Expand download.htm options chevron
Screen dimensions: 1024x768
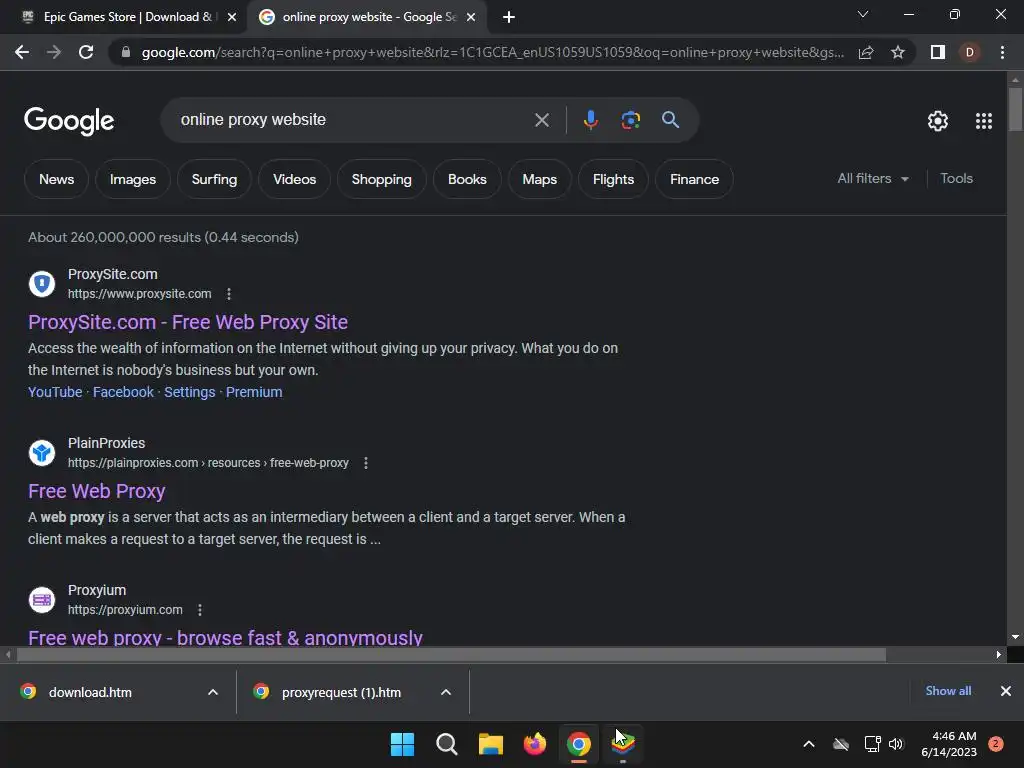click(213, 692)
